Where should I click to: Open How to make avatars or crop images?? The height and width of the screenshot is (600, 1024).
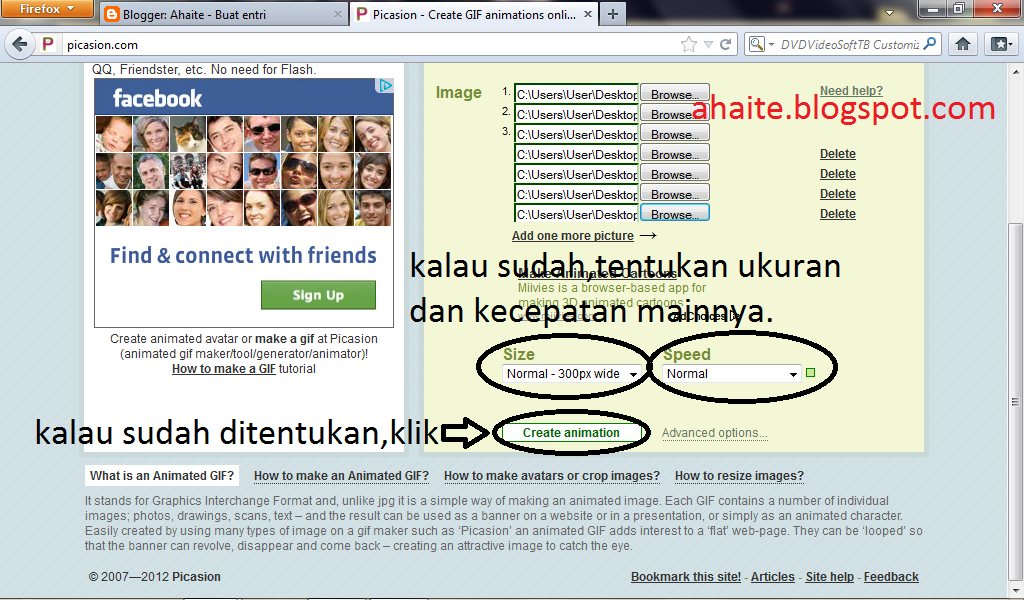[x=552, y=476]
